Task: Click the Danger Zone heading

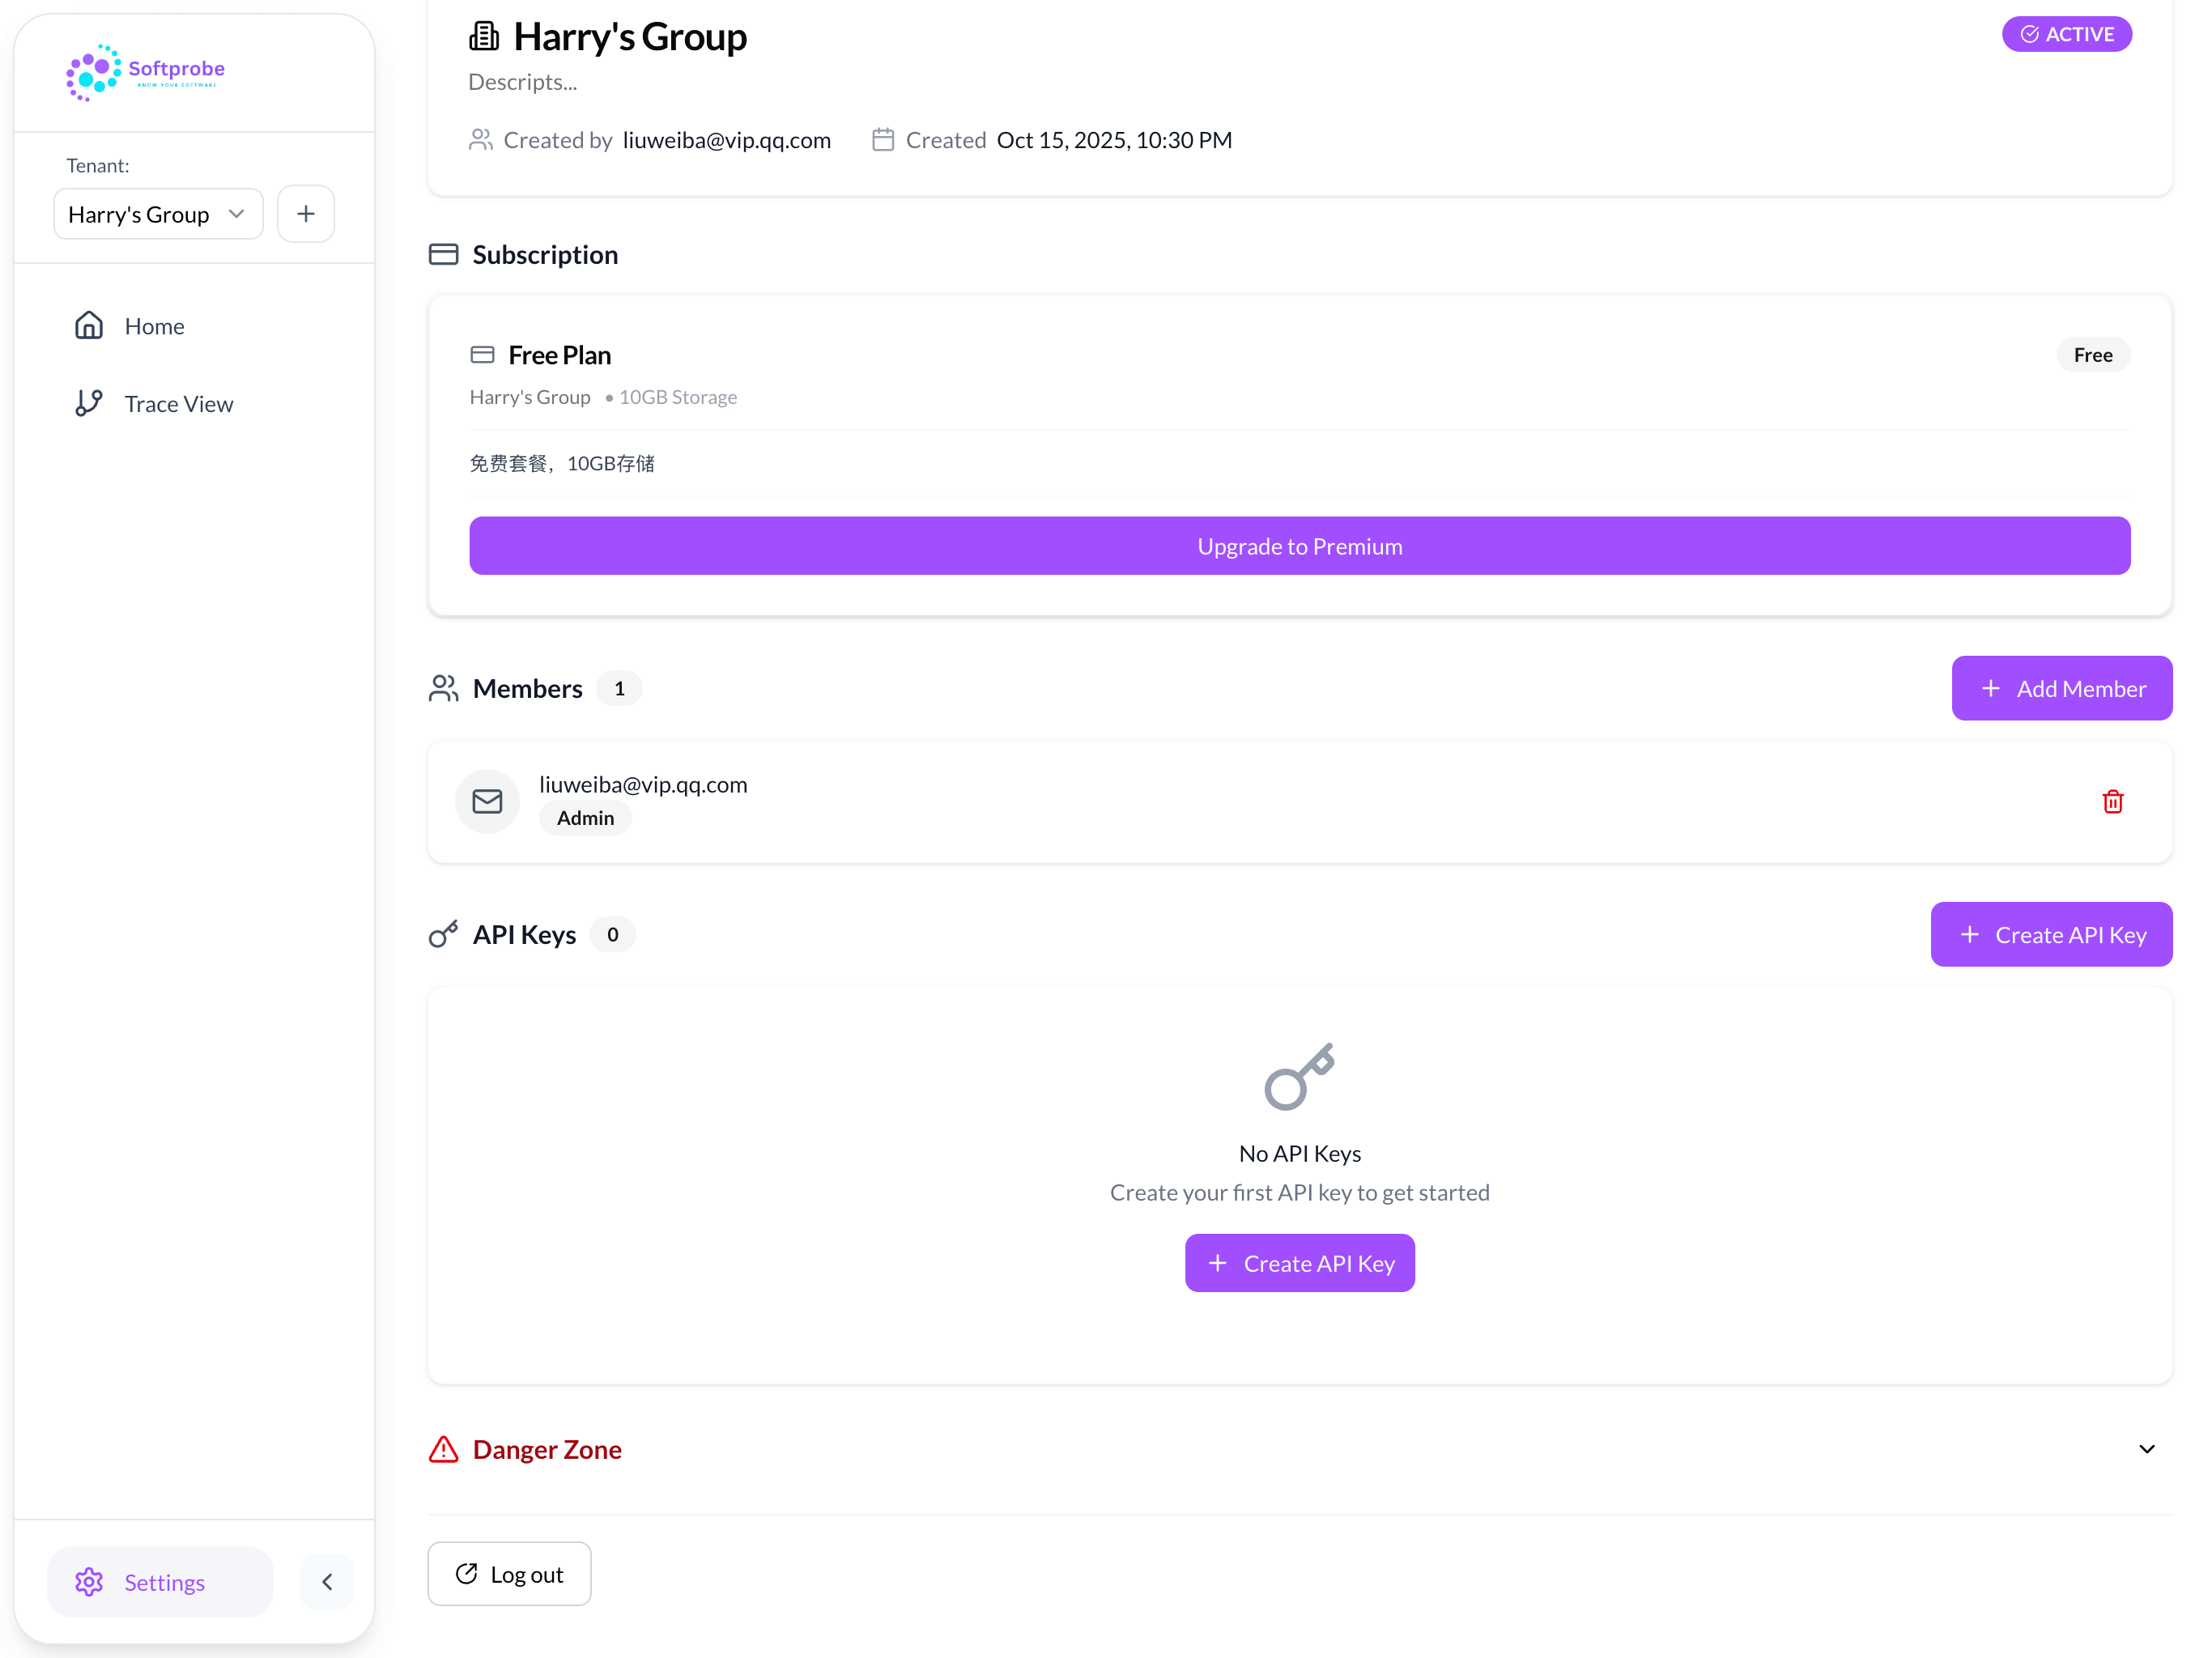Action: 547,1449
